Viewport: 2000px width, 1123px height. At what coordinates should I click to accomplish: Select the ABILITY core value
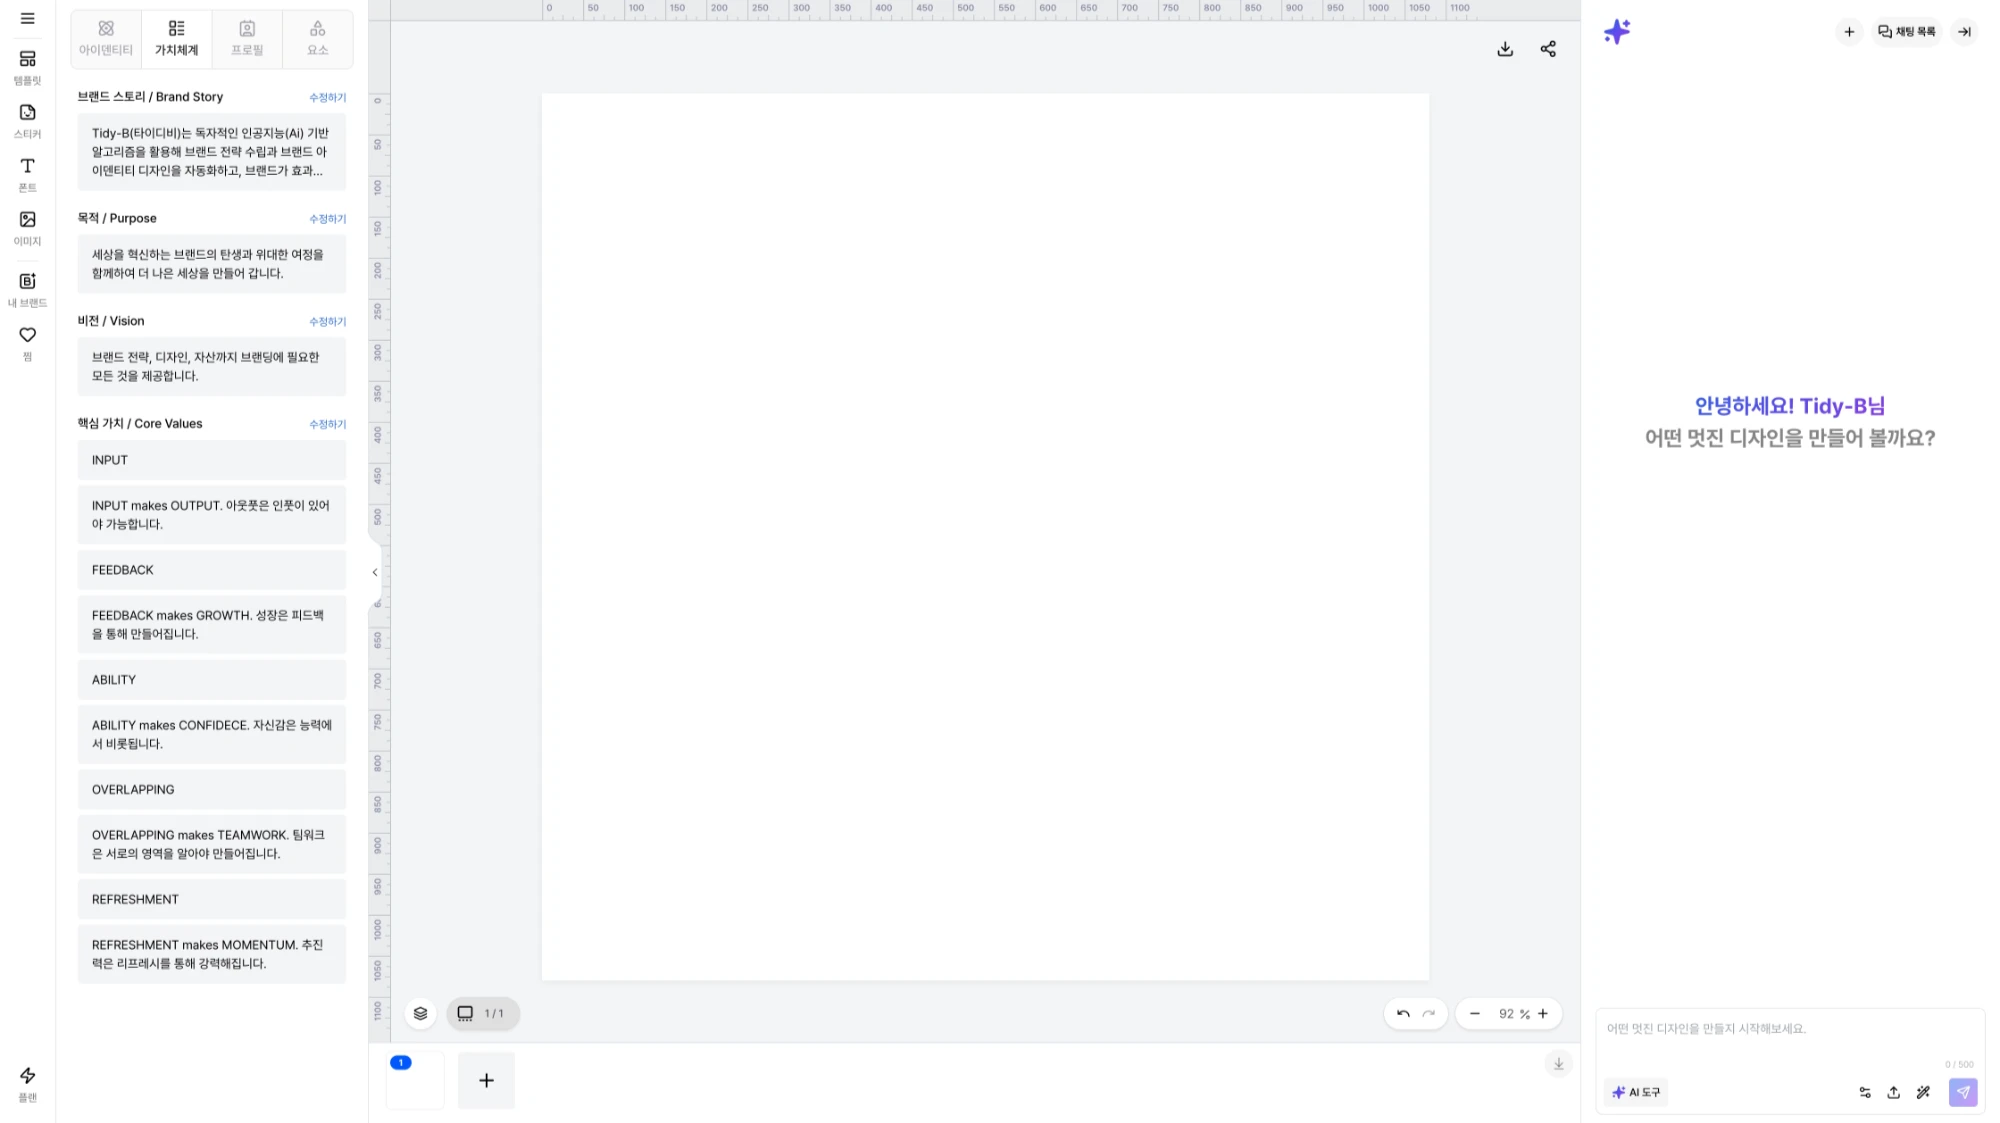pos(212,680)
